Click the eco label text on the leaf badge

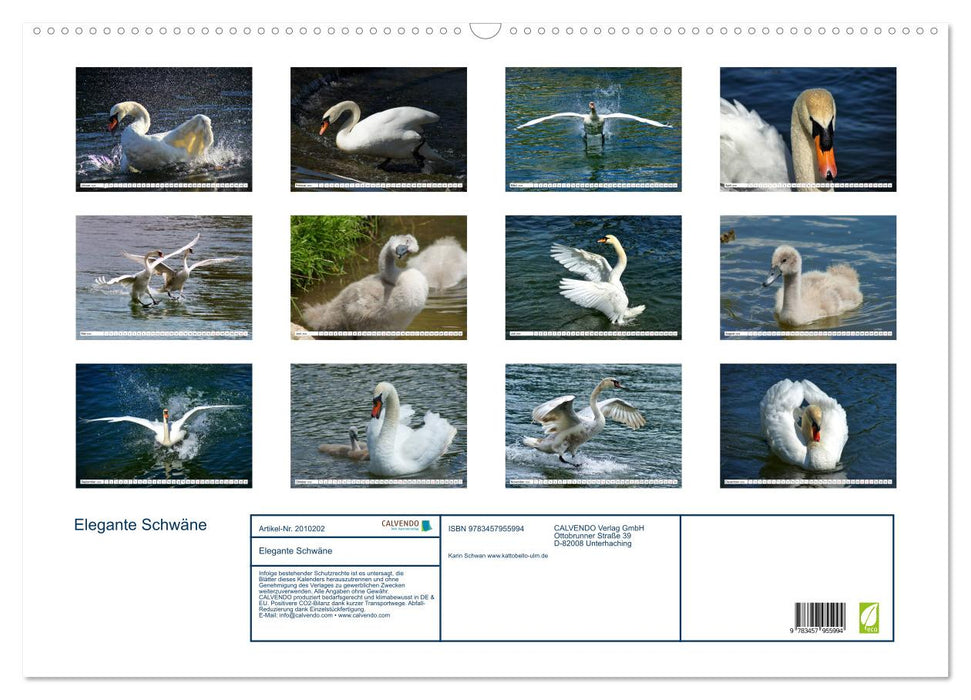click(x=870, y=630)
